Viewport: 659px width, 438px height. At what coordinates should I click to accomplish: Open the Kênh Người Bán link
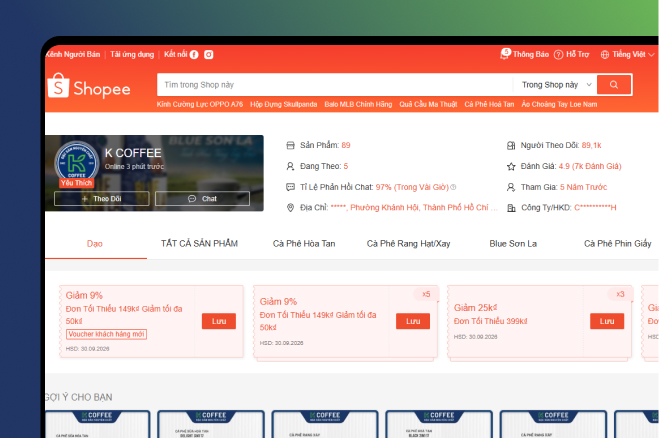pos(73,55)
